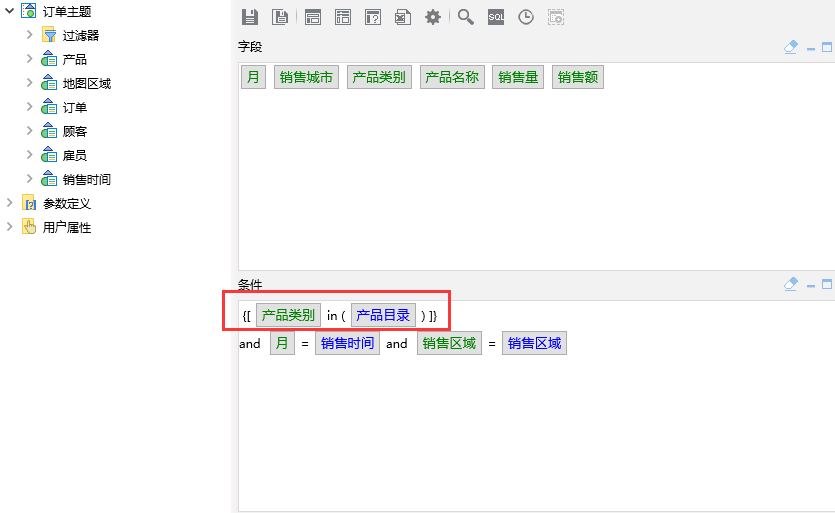Screen dimensions: 835x513
Task: Select the 产品名称 field chip
Action: 452,77
